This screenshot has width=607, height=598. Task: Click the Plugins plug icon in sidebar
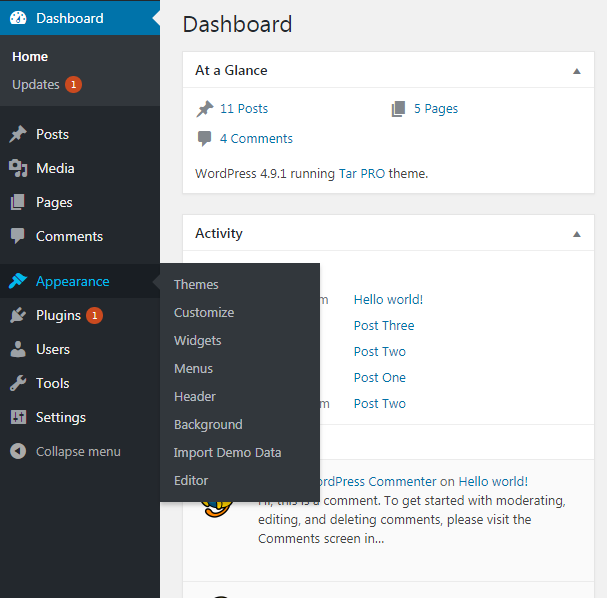[18, 315]
